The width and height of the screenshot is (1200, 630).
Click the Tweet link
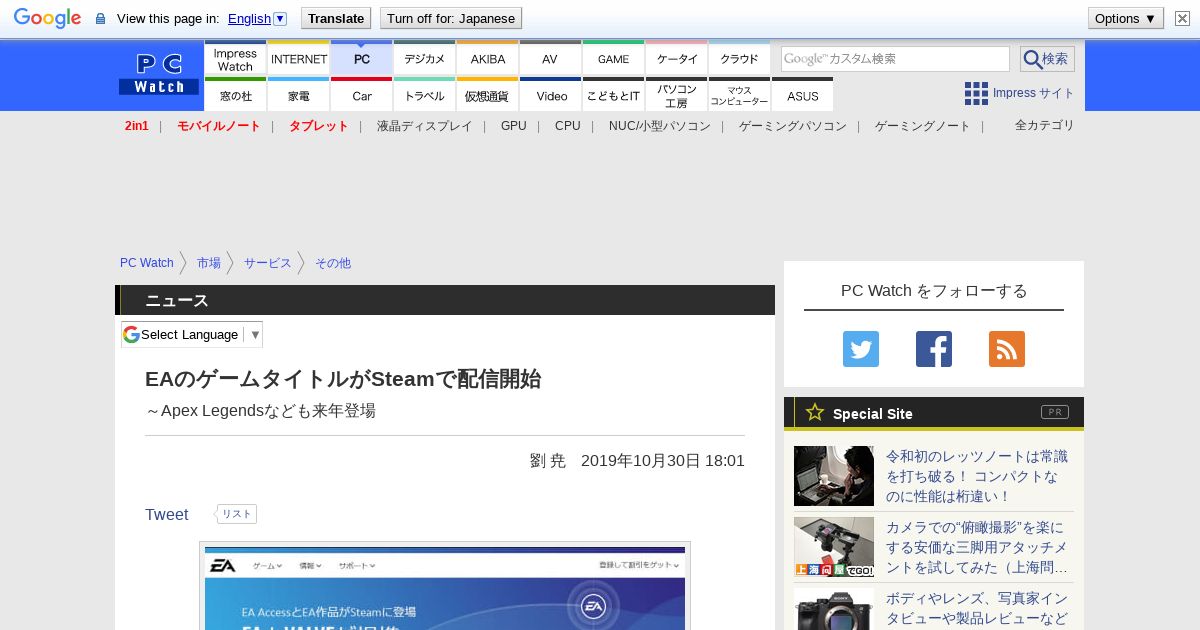point(167,514)
